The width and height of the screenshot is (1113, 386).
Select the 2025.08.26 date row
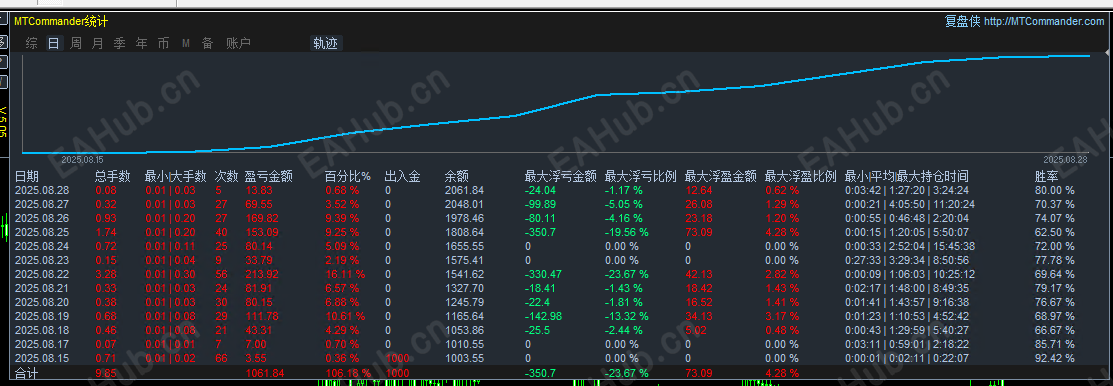click(x=42, y=218)
